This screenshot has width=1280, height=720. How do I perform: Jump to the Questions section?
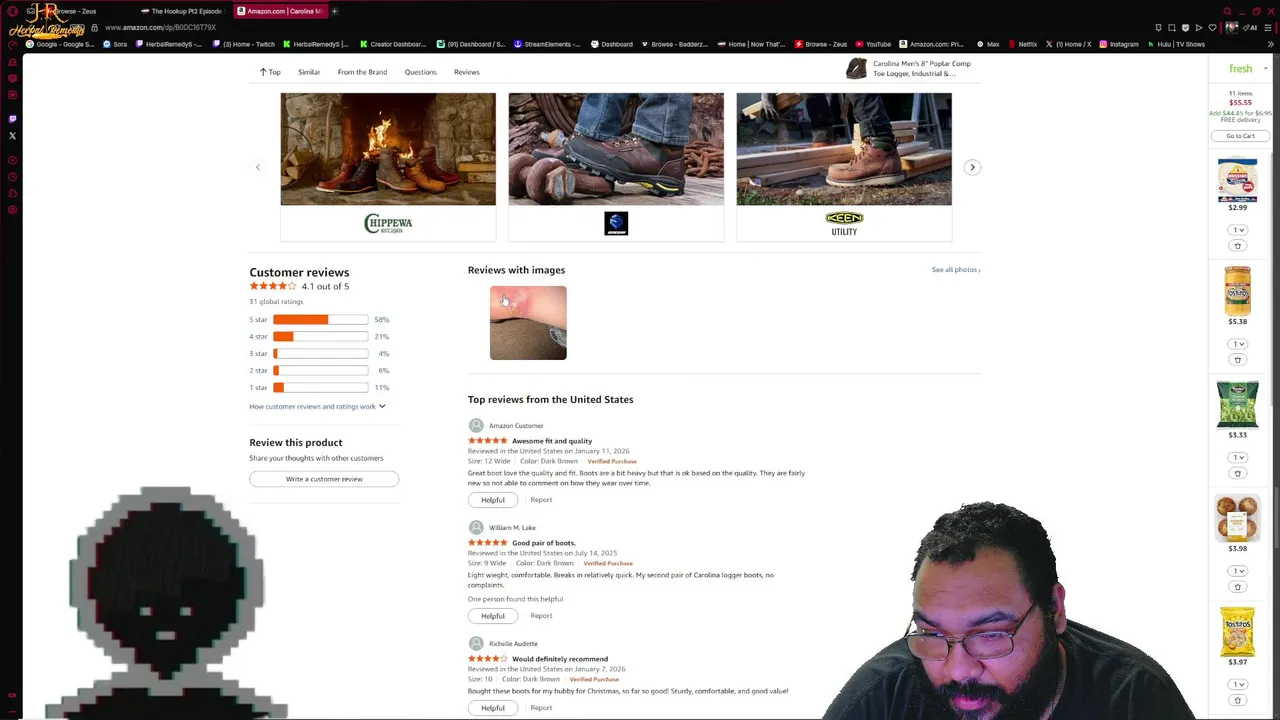click(420, 72)
